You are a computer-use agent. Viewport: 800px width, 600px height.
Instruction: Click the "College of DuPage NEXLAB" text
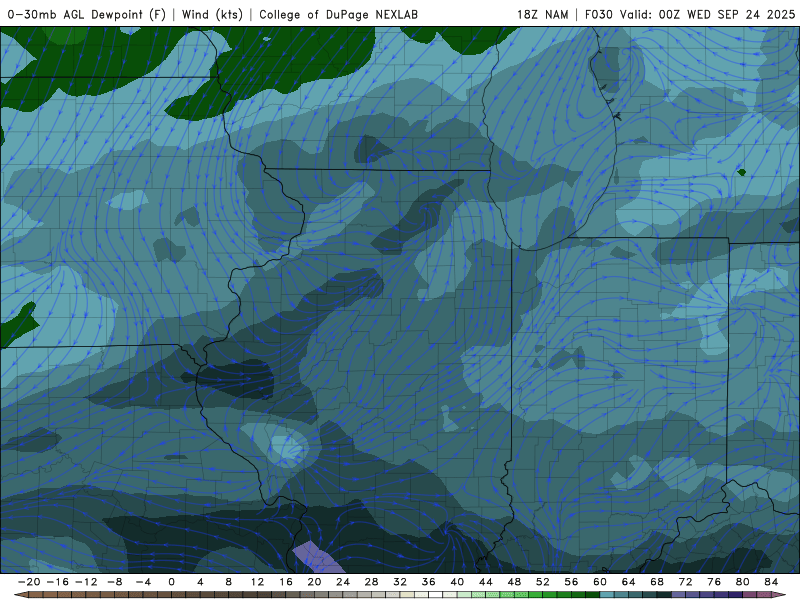pyautogui.click(x=338, y=14)
